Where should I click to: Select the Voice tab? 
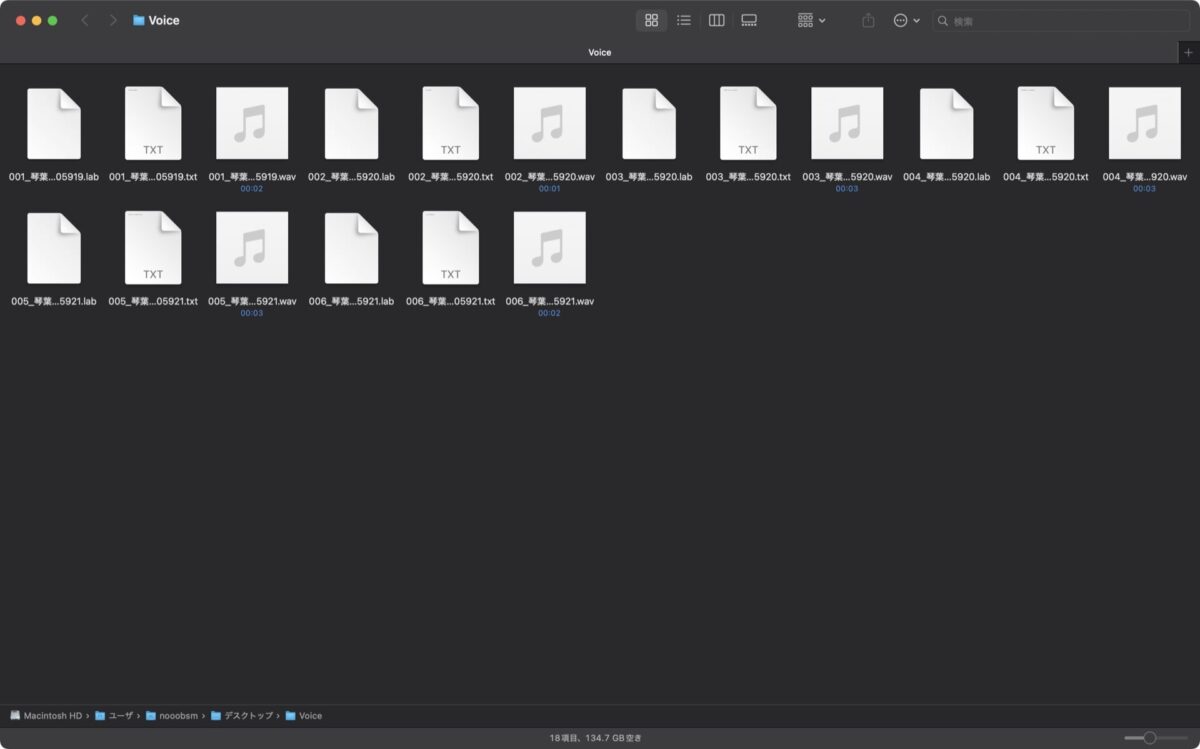600,52
